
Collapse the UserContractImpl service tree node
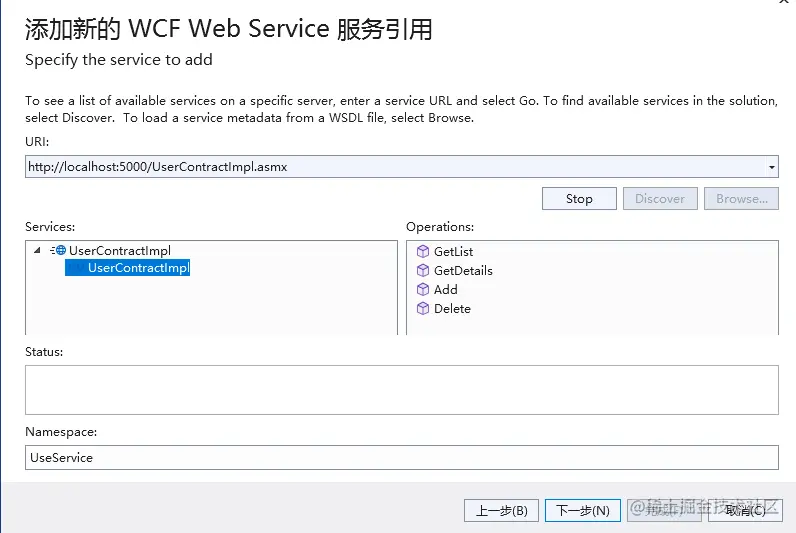click(x=37, y=250)
